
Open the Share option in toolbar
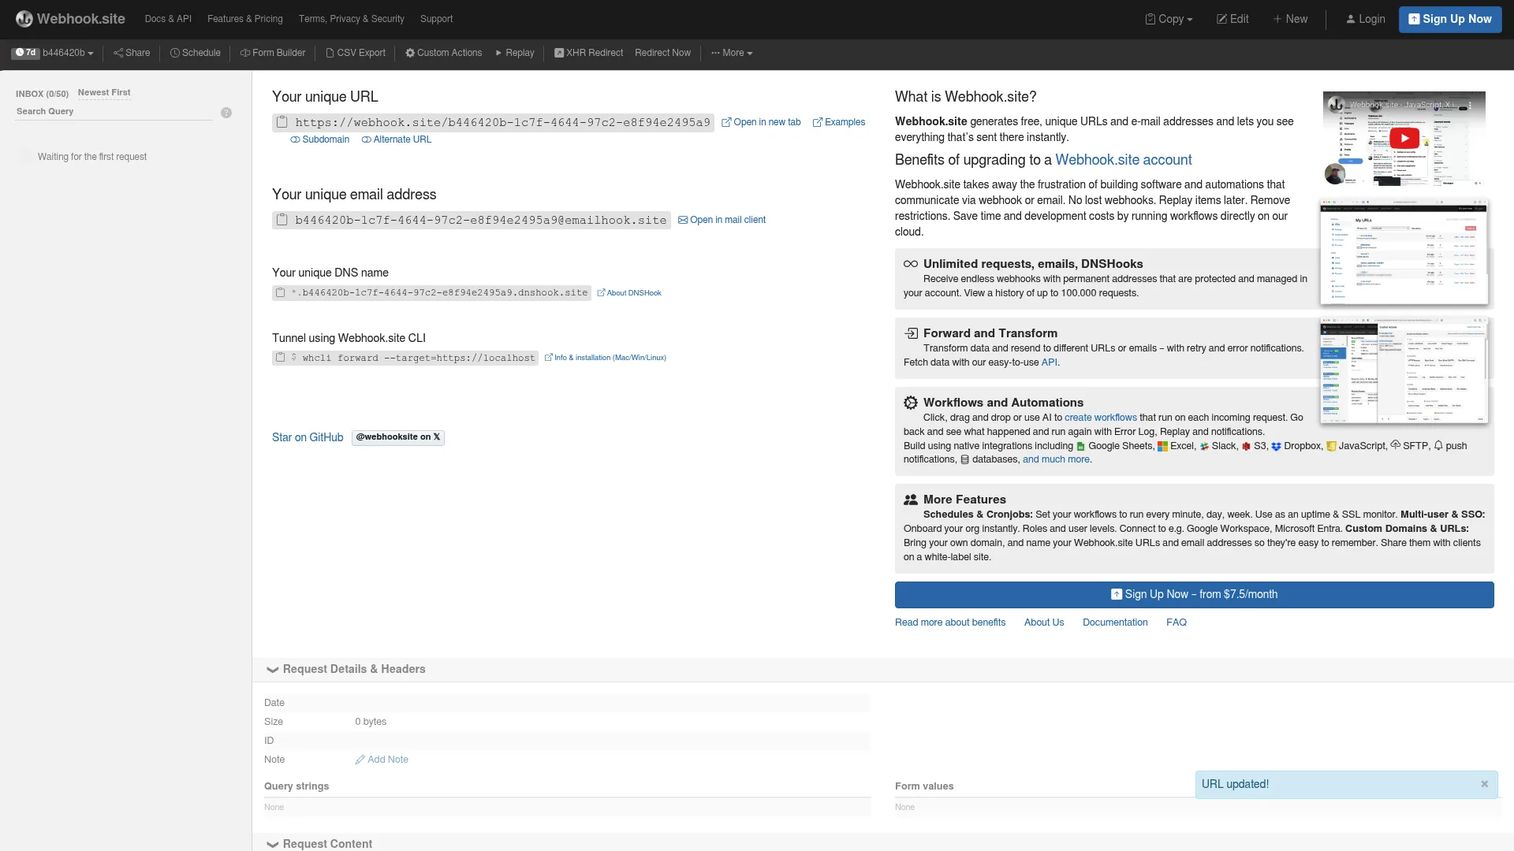coord(132,53)
